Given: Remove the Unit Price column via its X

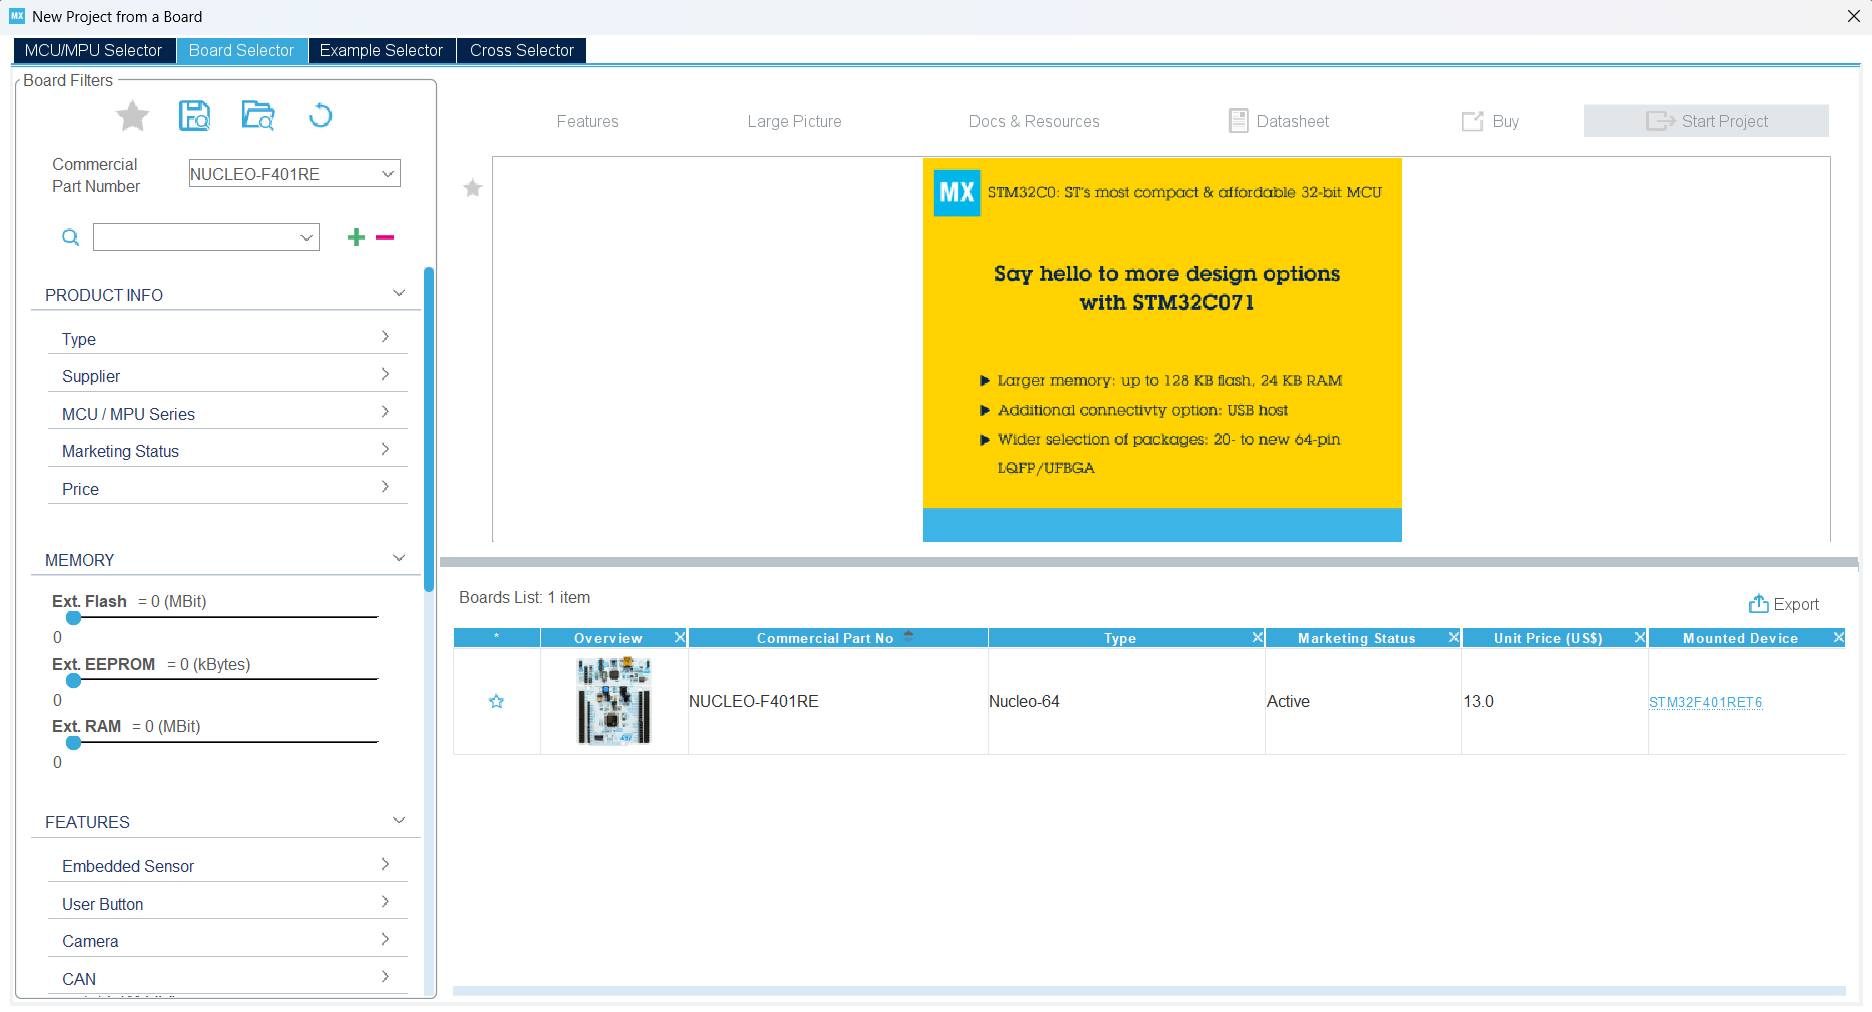Looking at the screenshot, I should [x=1640, y=637].
